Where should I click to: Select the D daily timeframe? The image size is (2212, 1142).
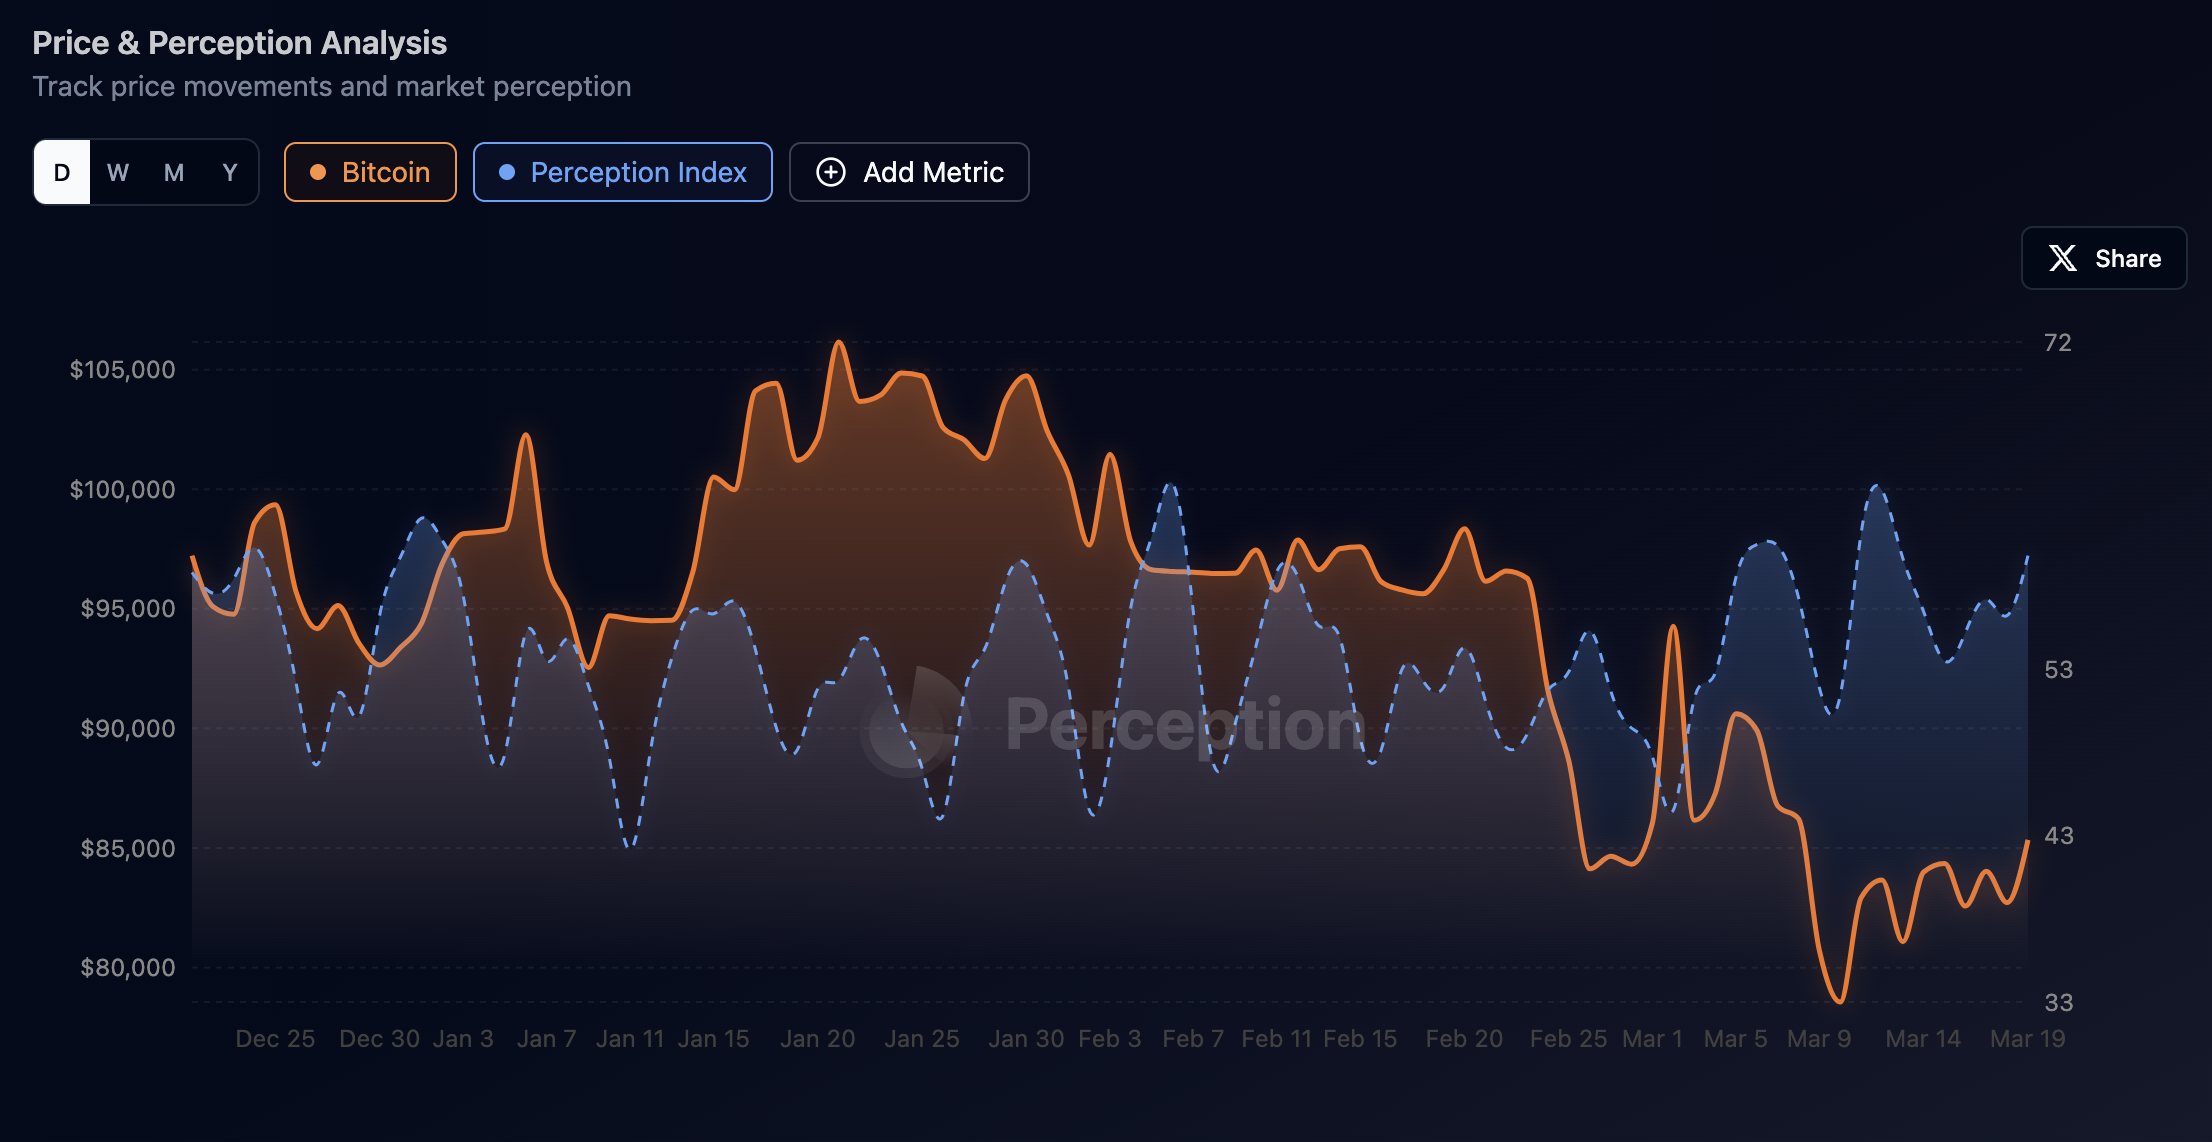pyautogui.click(x=62, y=172)
